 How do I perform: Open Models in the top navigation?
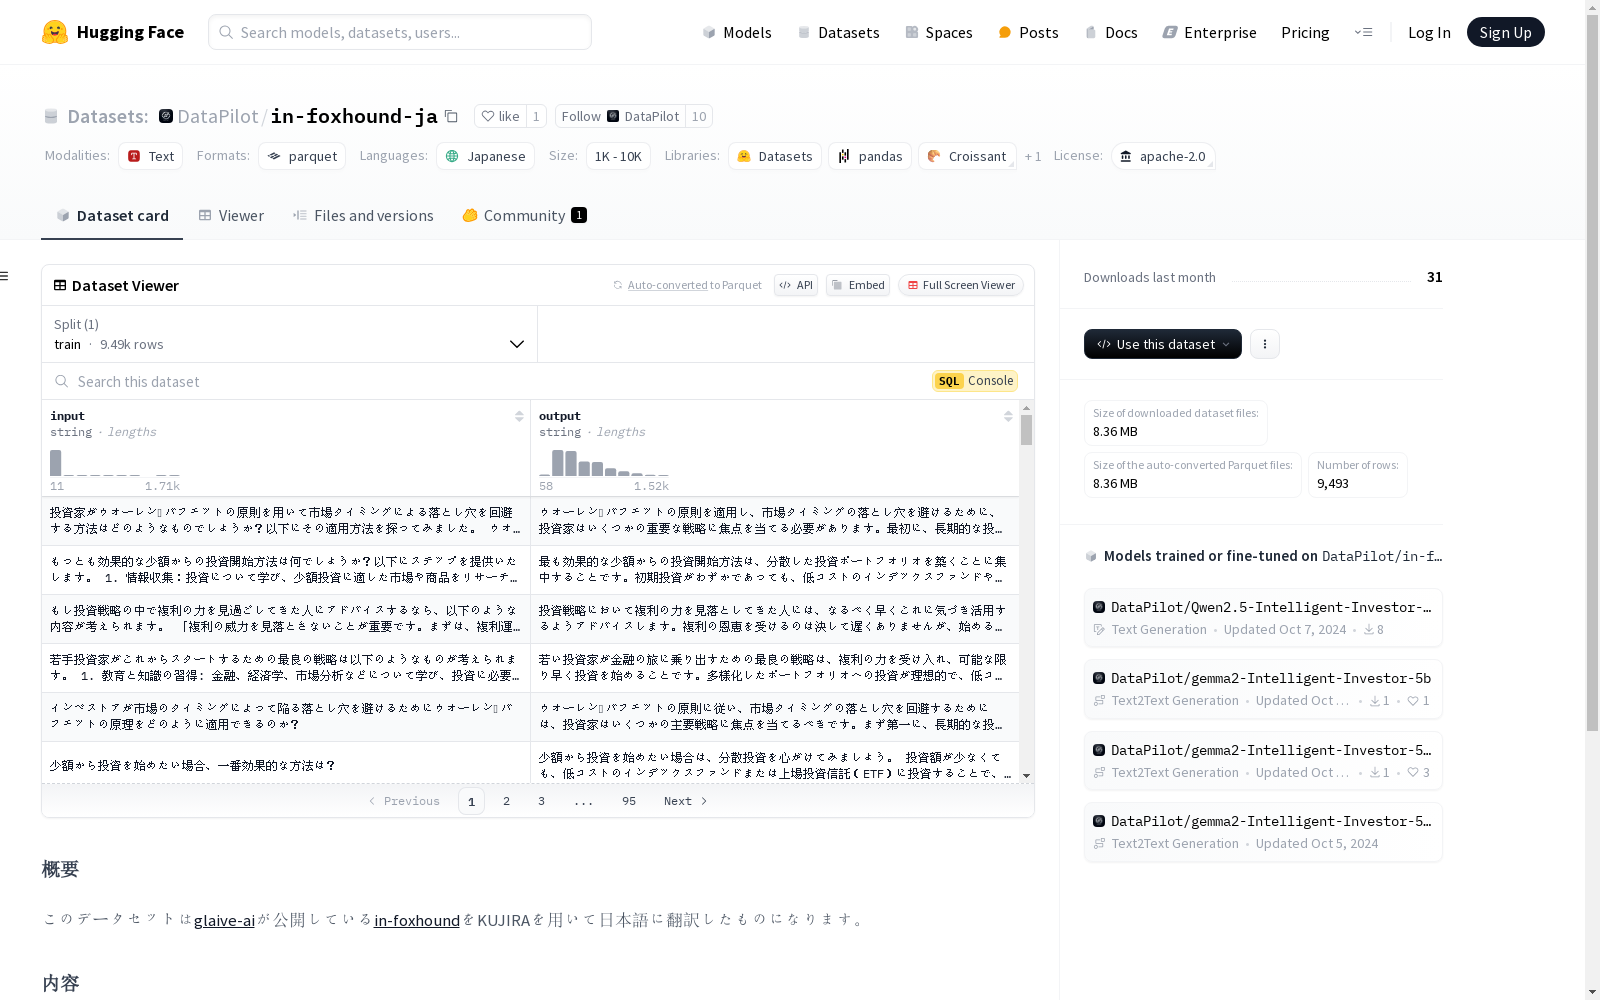pyautogui.click(x=737, y=32)
